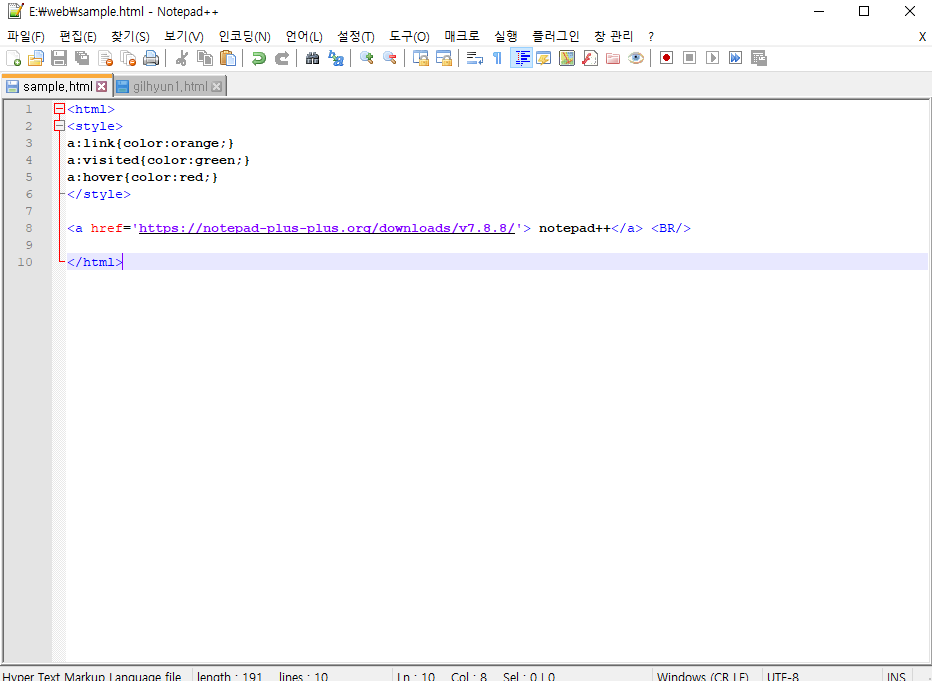
Task: Save current recorded macro icon
Action: click(759, 58)
